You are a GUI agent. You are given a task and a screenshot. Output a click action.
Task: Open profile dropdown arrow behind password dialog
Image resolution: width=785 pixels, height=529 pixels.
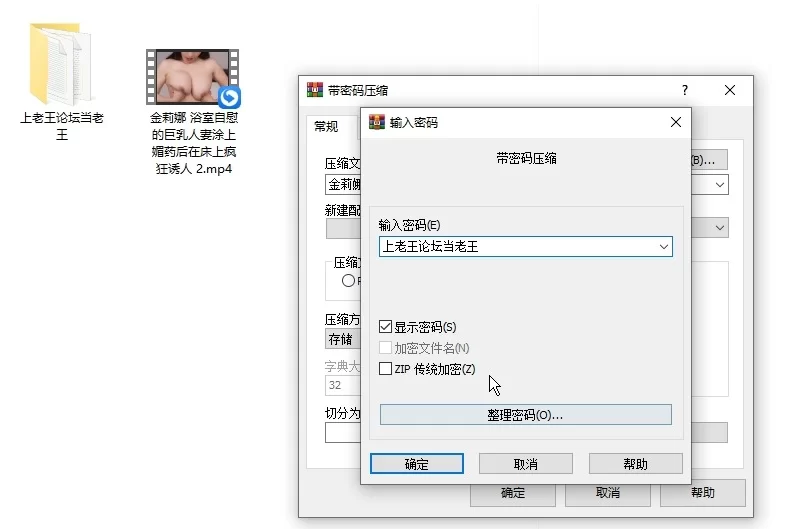pyautogui.click(x=719, y=228)
